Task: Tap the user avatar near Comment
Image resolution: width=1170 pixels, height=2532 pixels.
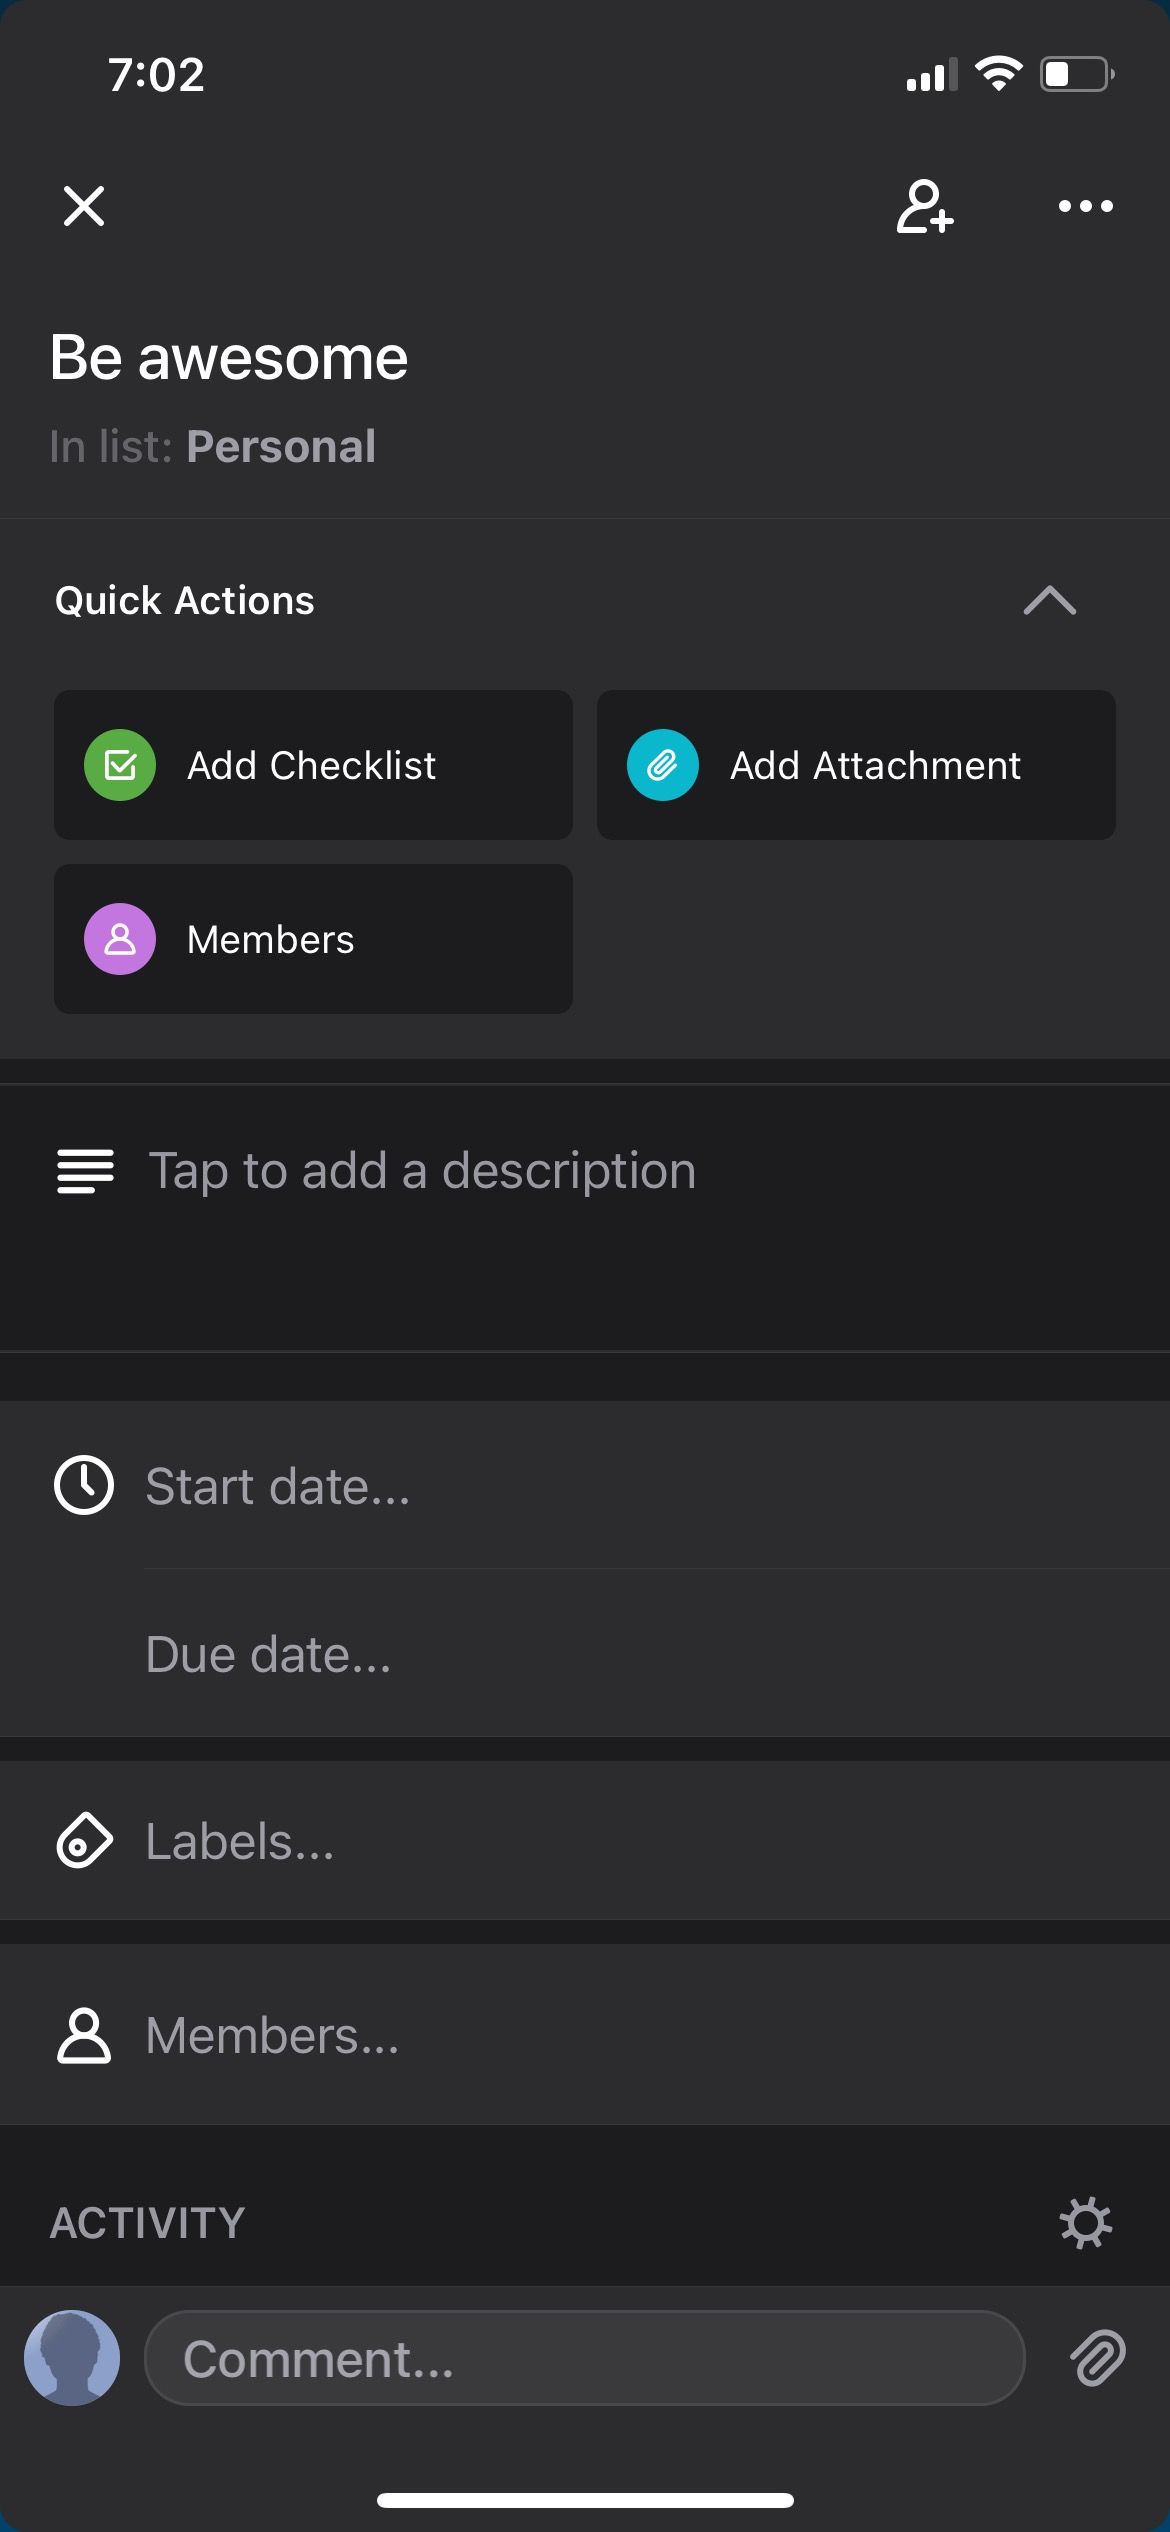Action: pyautogui.click(x=72, y=2358)
